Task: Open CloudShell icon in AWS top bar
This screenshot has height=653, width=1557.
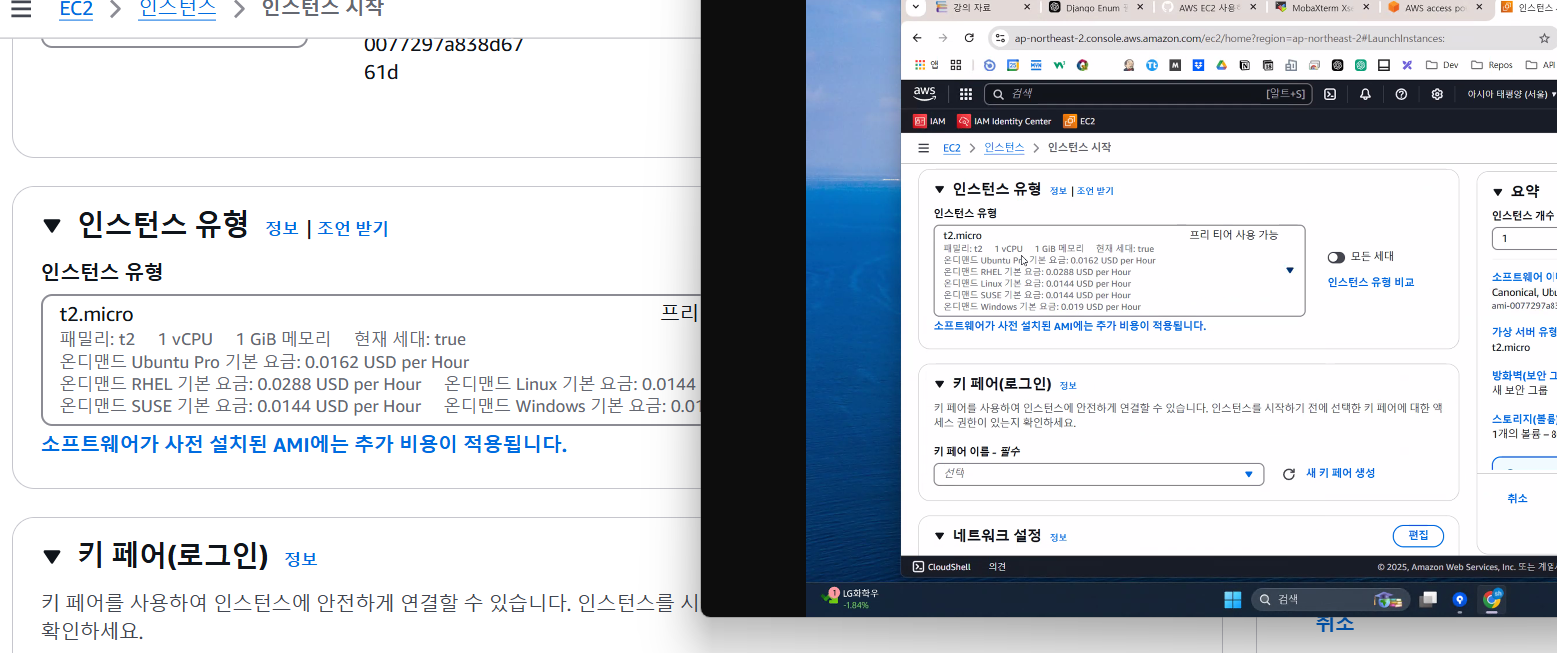Action: click(x=1330, y=94)
